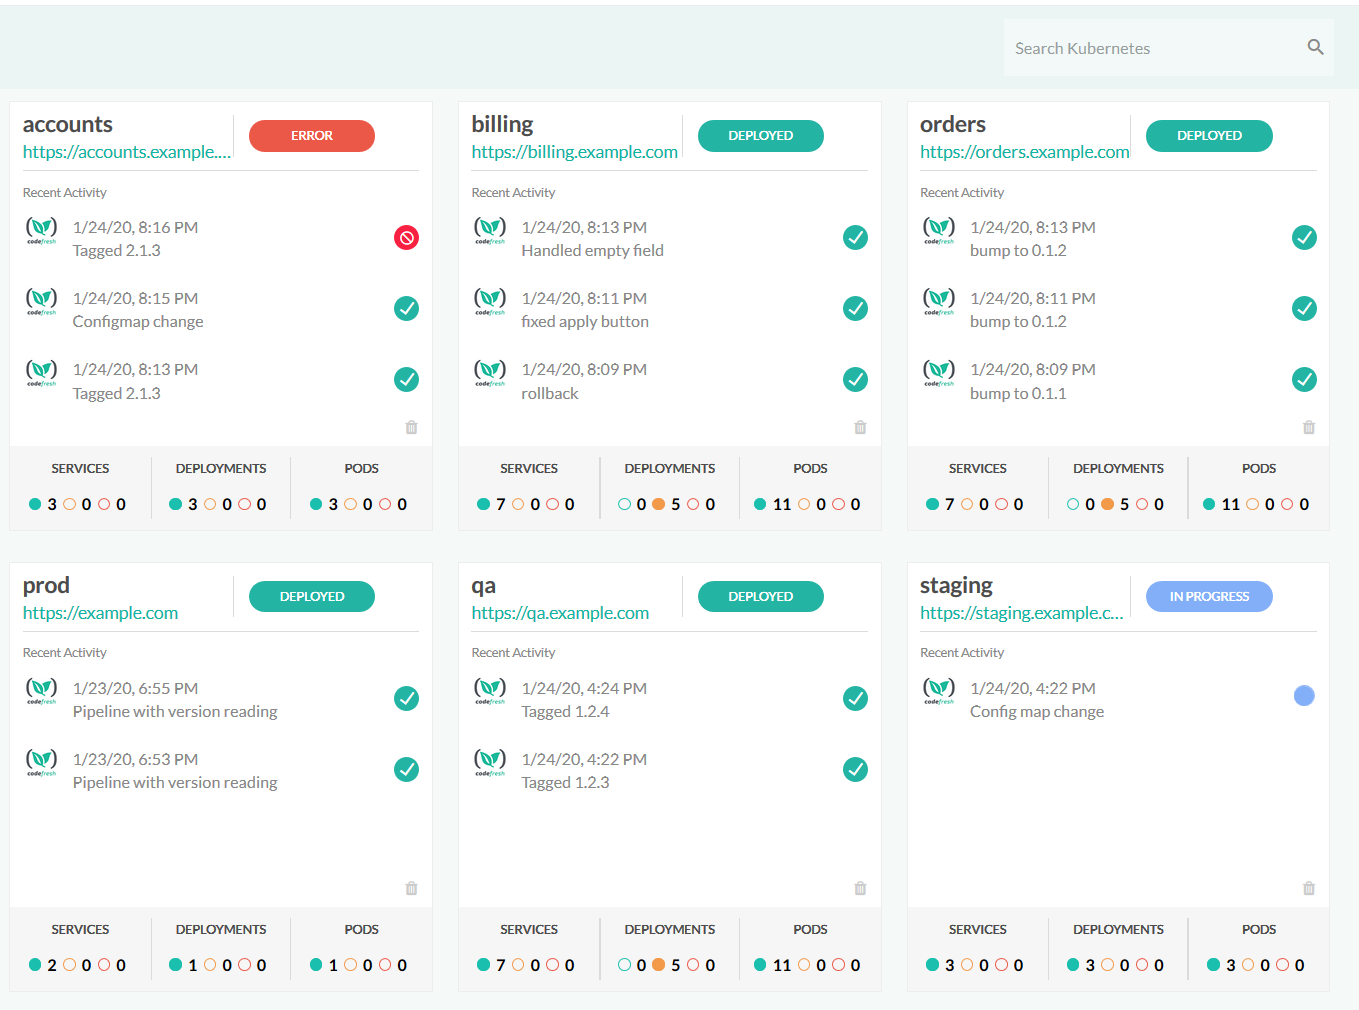
Task: Select 'bump to 0.1.1' activity in orders
Action: [x=1018, y=394]
